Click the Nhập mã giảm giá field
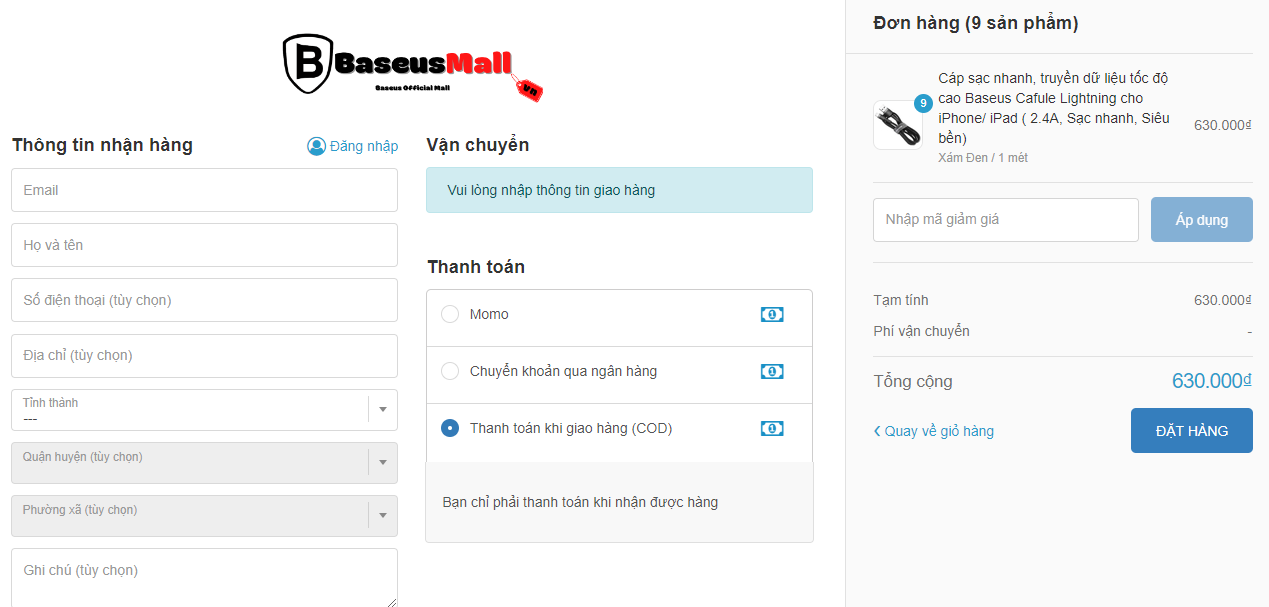 coord(1005,220)
